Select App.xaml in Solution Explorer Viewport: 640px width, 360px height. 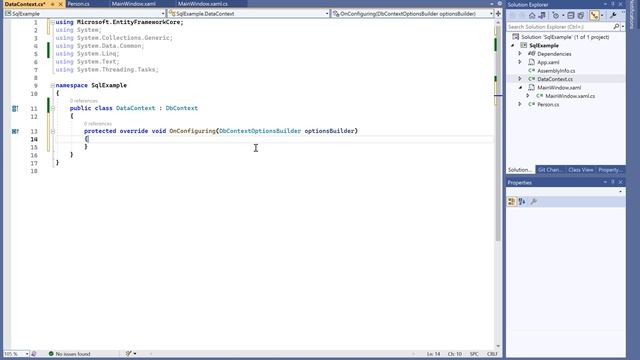(548, 62)
